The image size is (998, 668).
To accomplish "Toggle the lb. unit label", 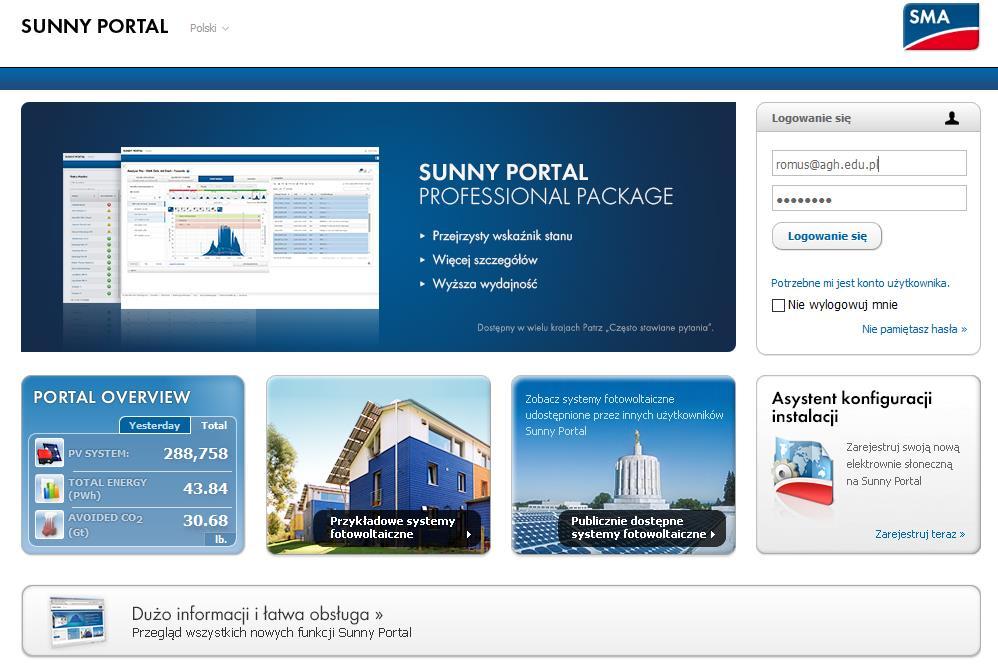I will coord(220,539).
